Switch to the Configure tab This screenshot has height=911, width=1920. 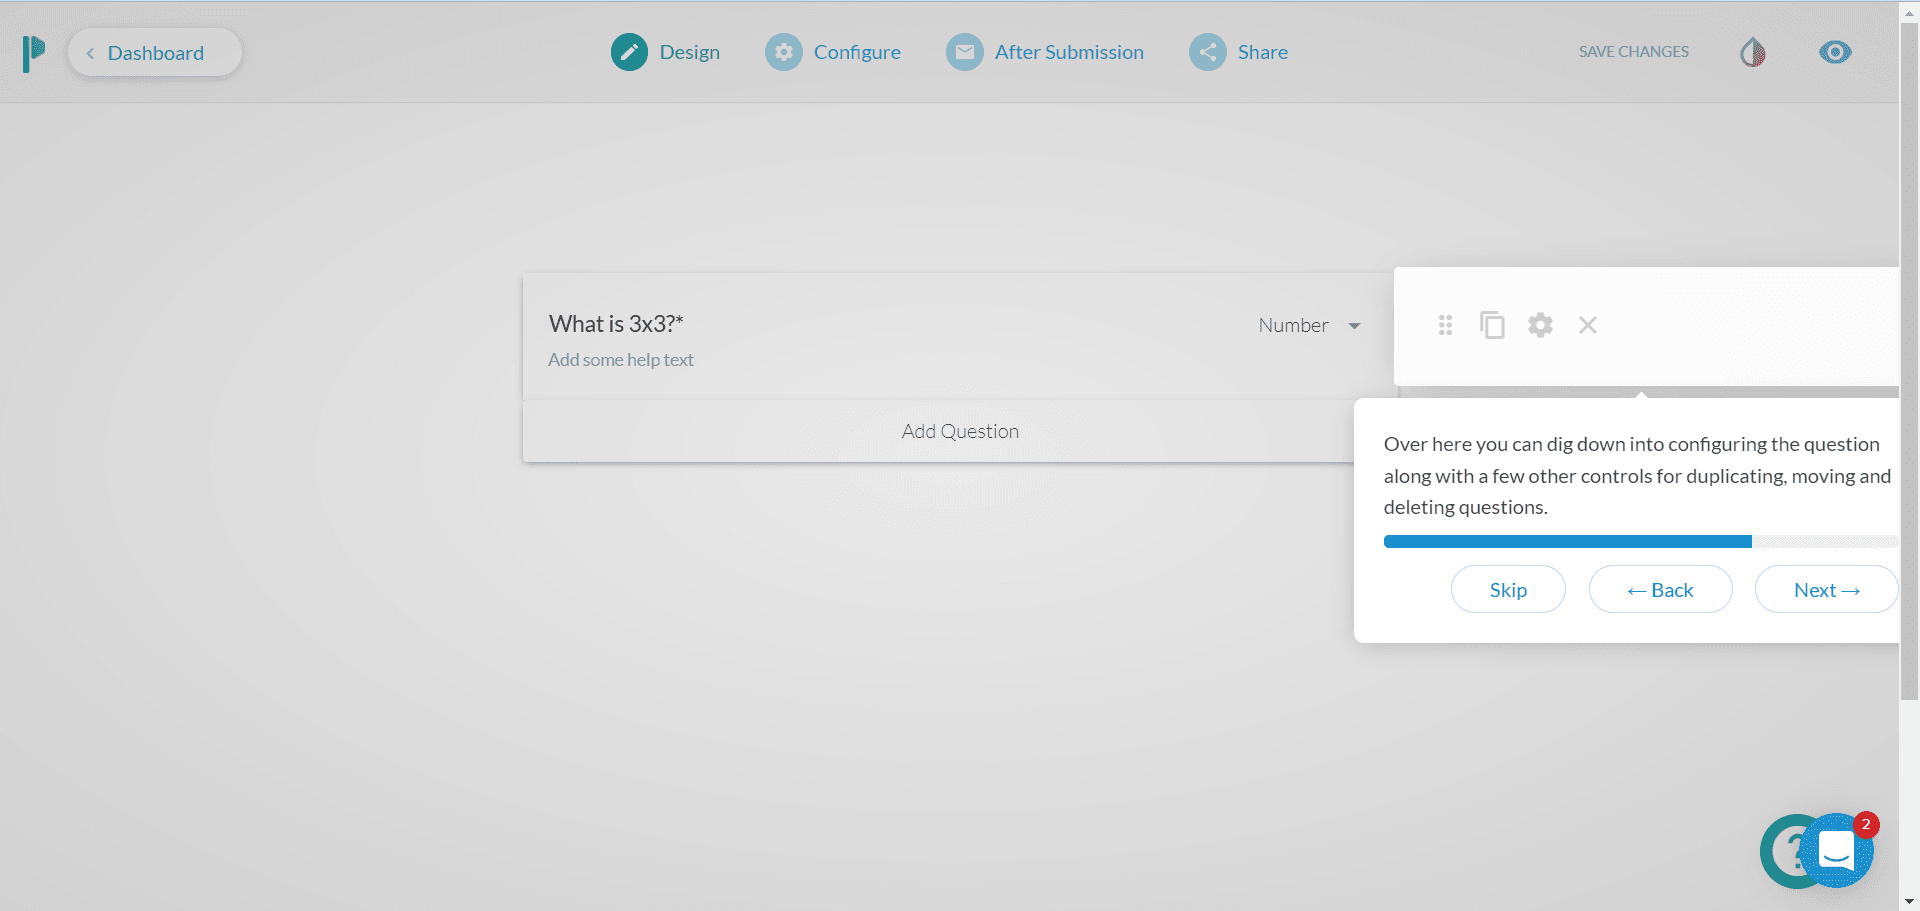(833, 52)
